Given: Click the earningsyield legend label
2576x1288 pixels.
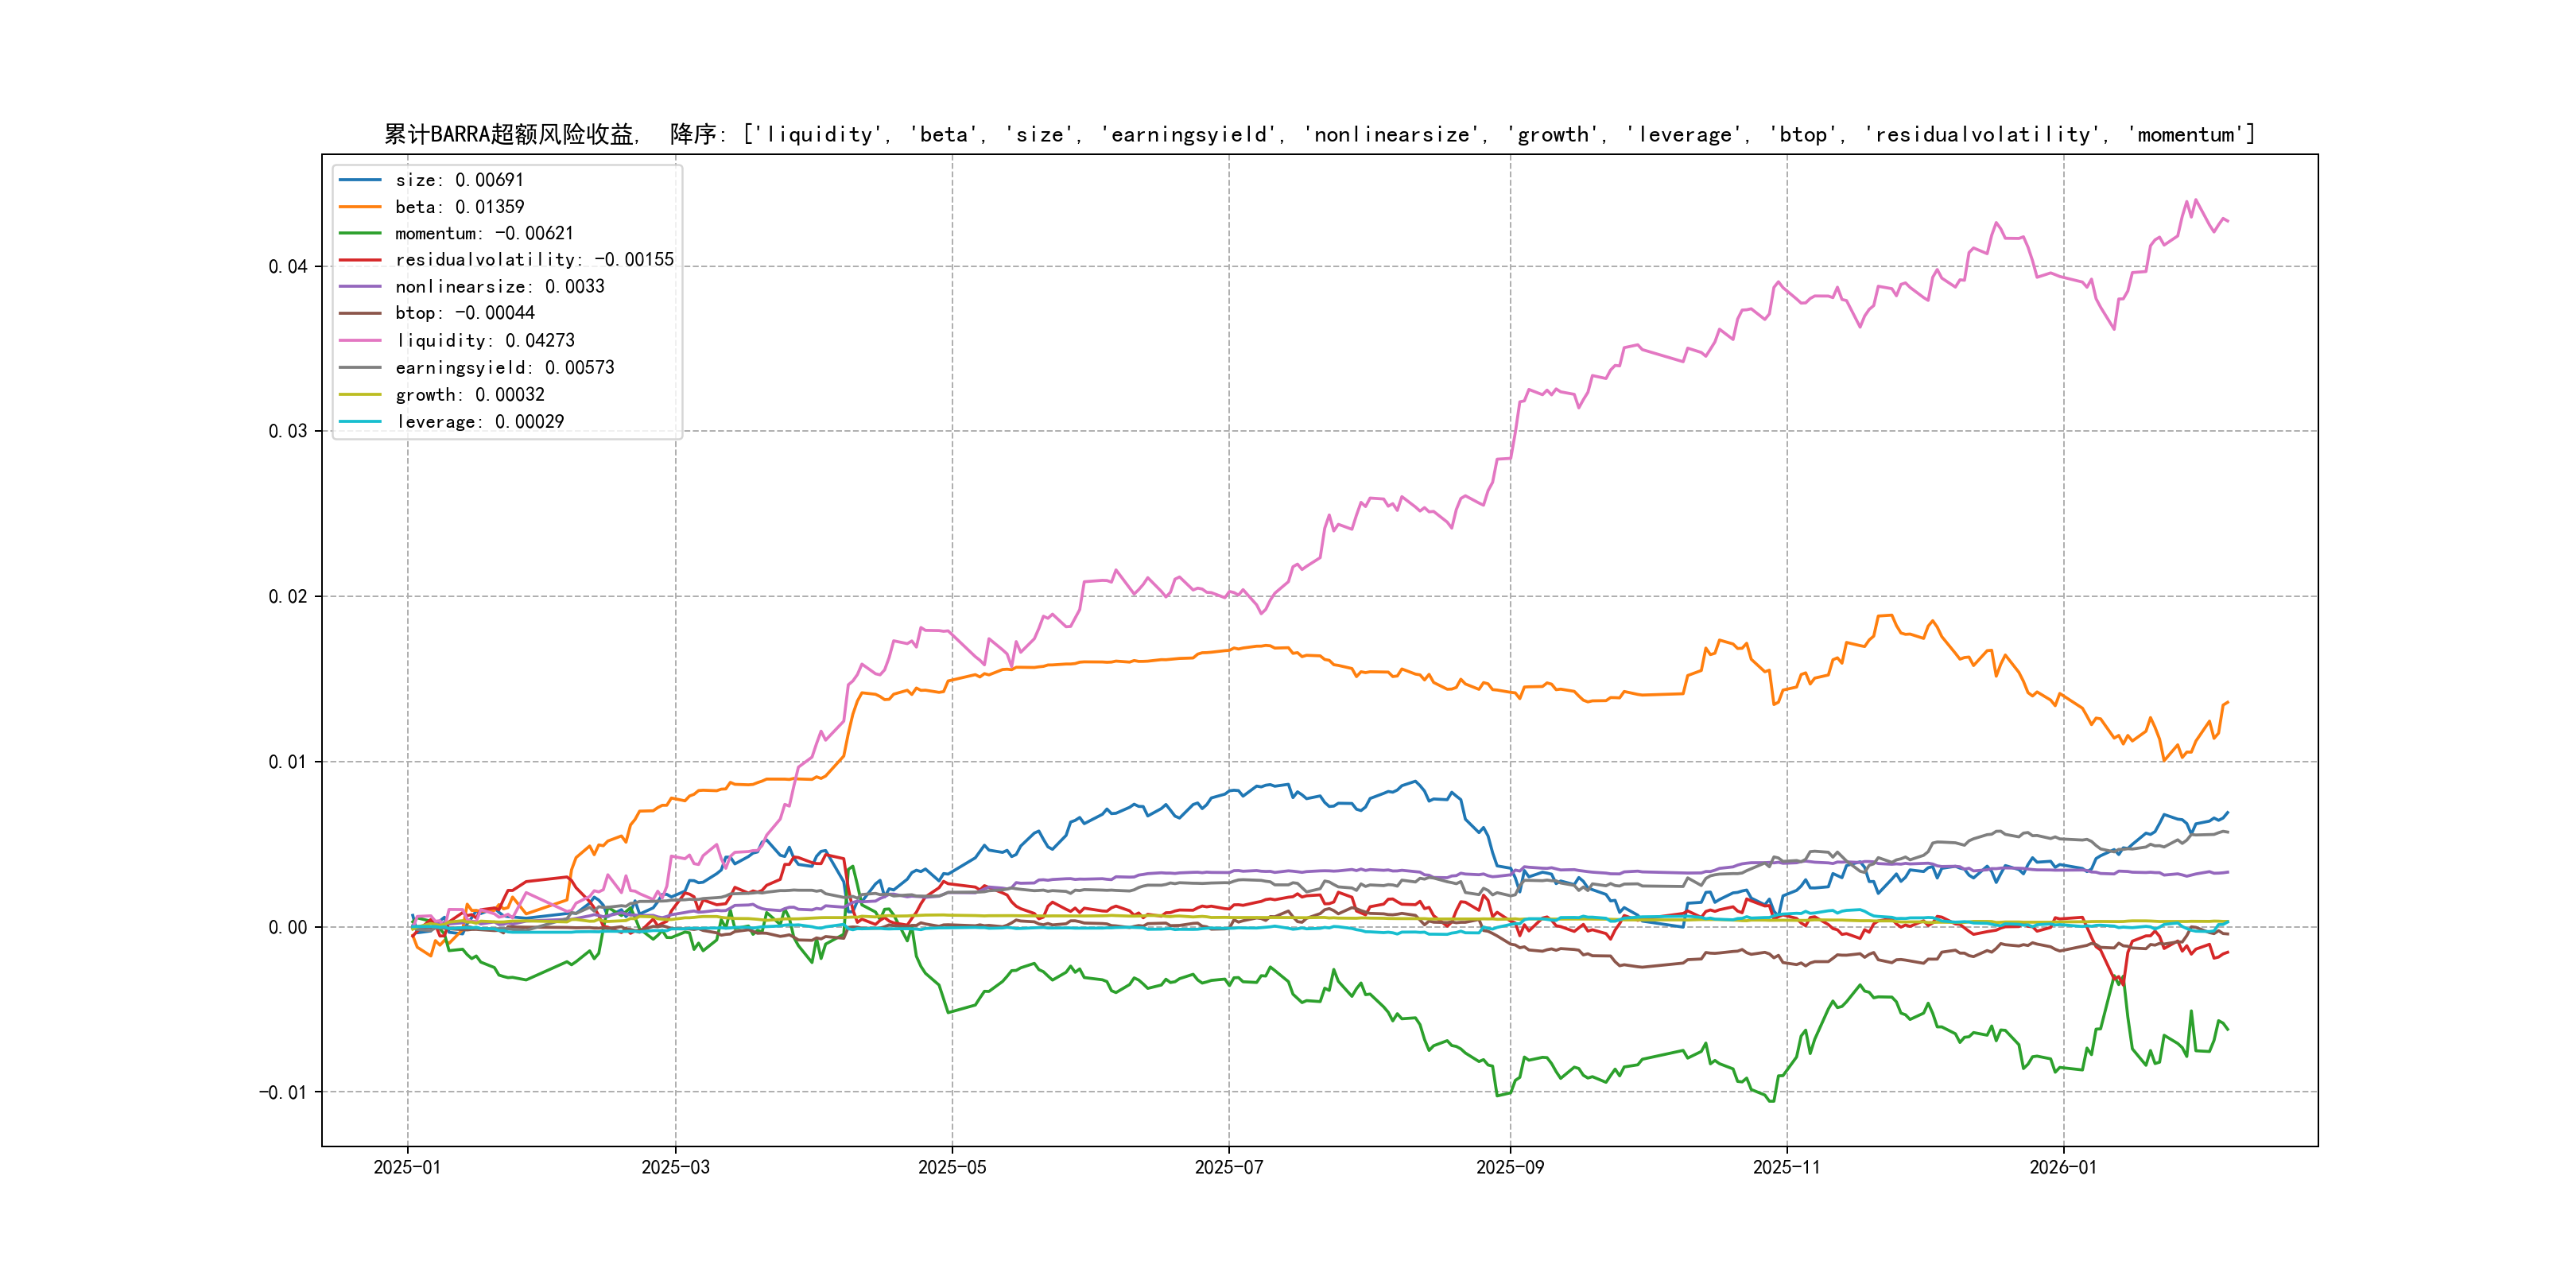Looking at the screenshot, I should tap(504, 368).
